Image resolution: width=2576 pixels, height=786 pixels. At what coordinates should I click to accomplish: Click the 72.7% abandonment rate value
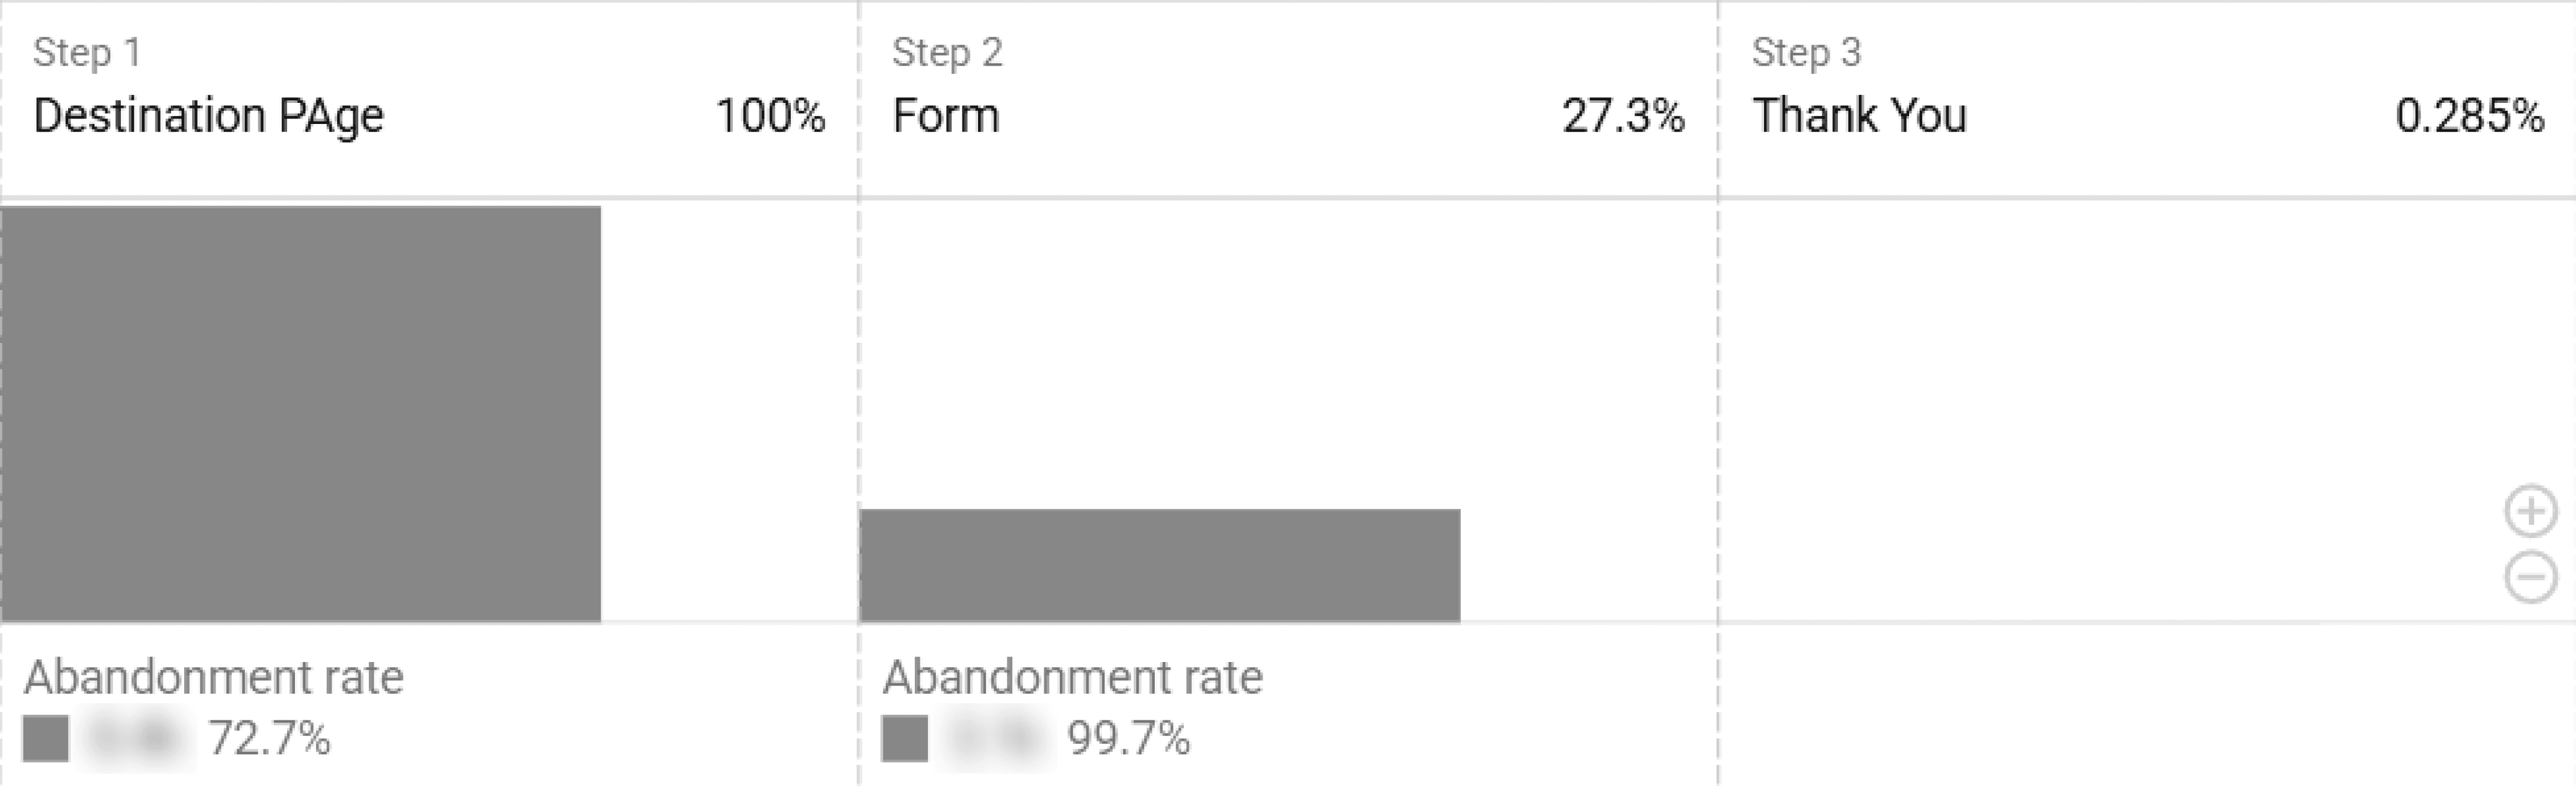tap(269, 739)
